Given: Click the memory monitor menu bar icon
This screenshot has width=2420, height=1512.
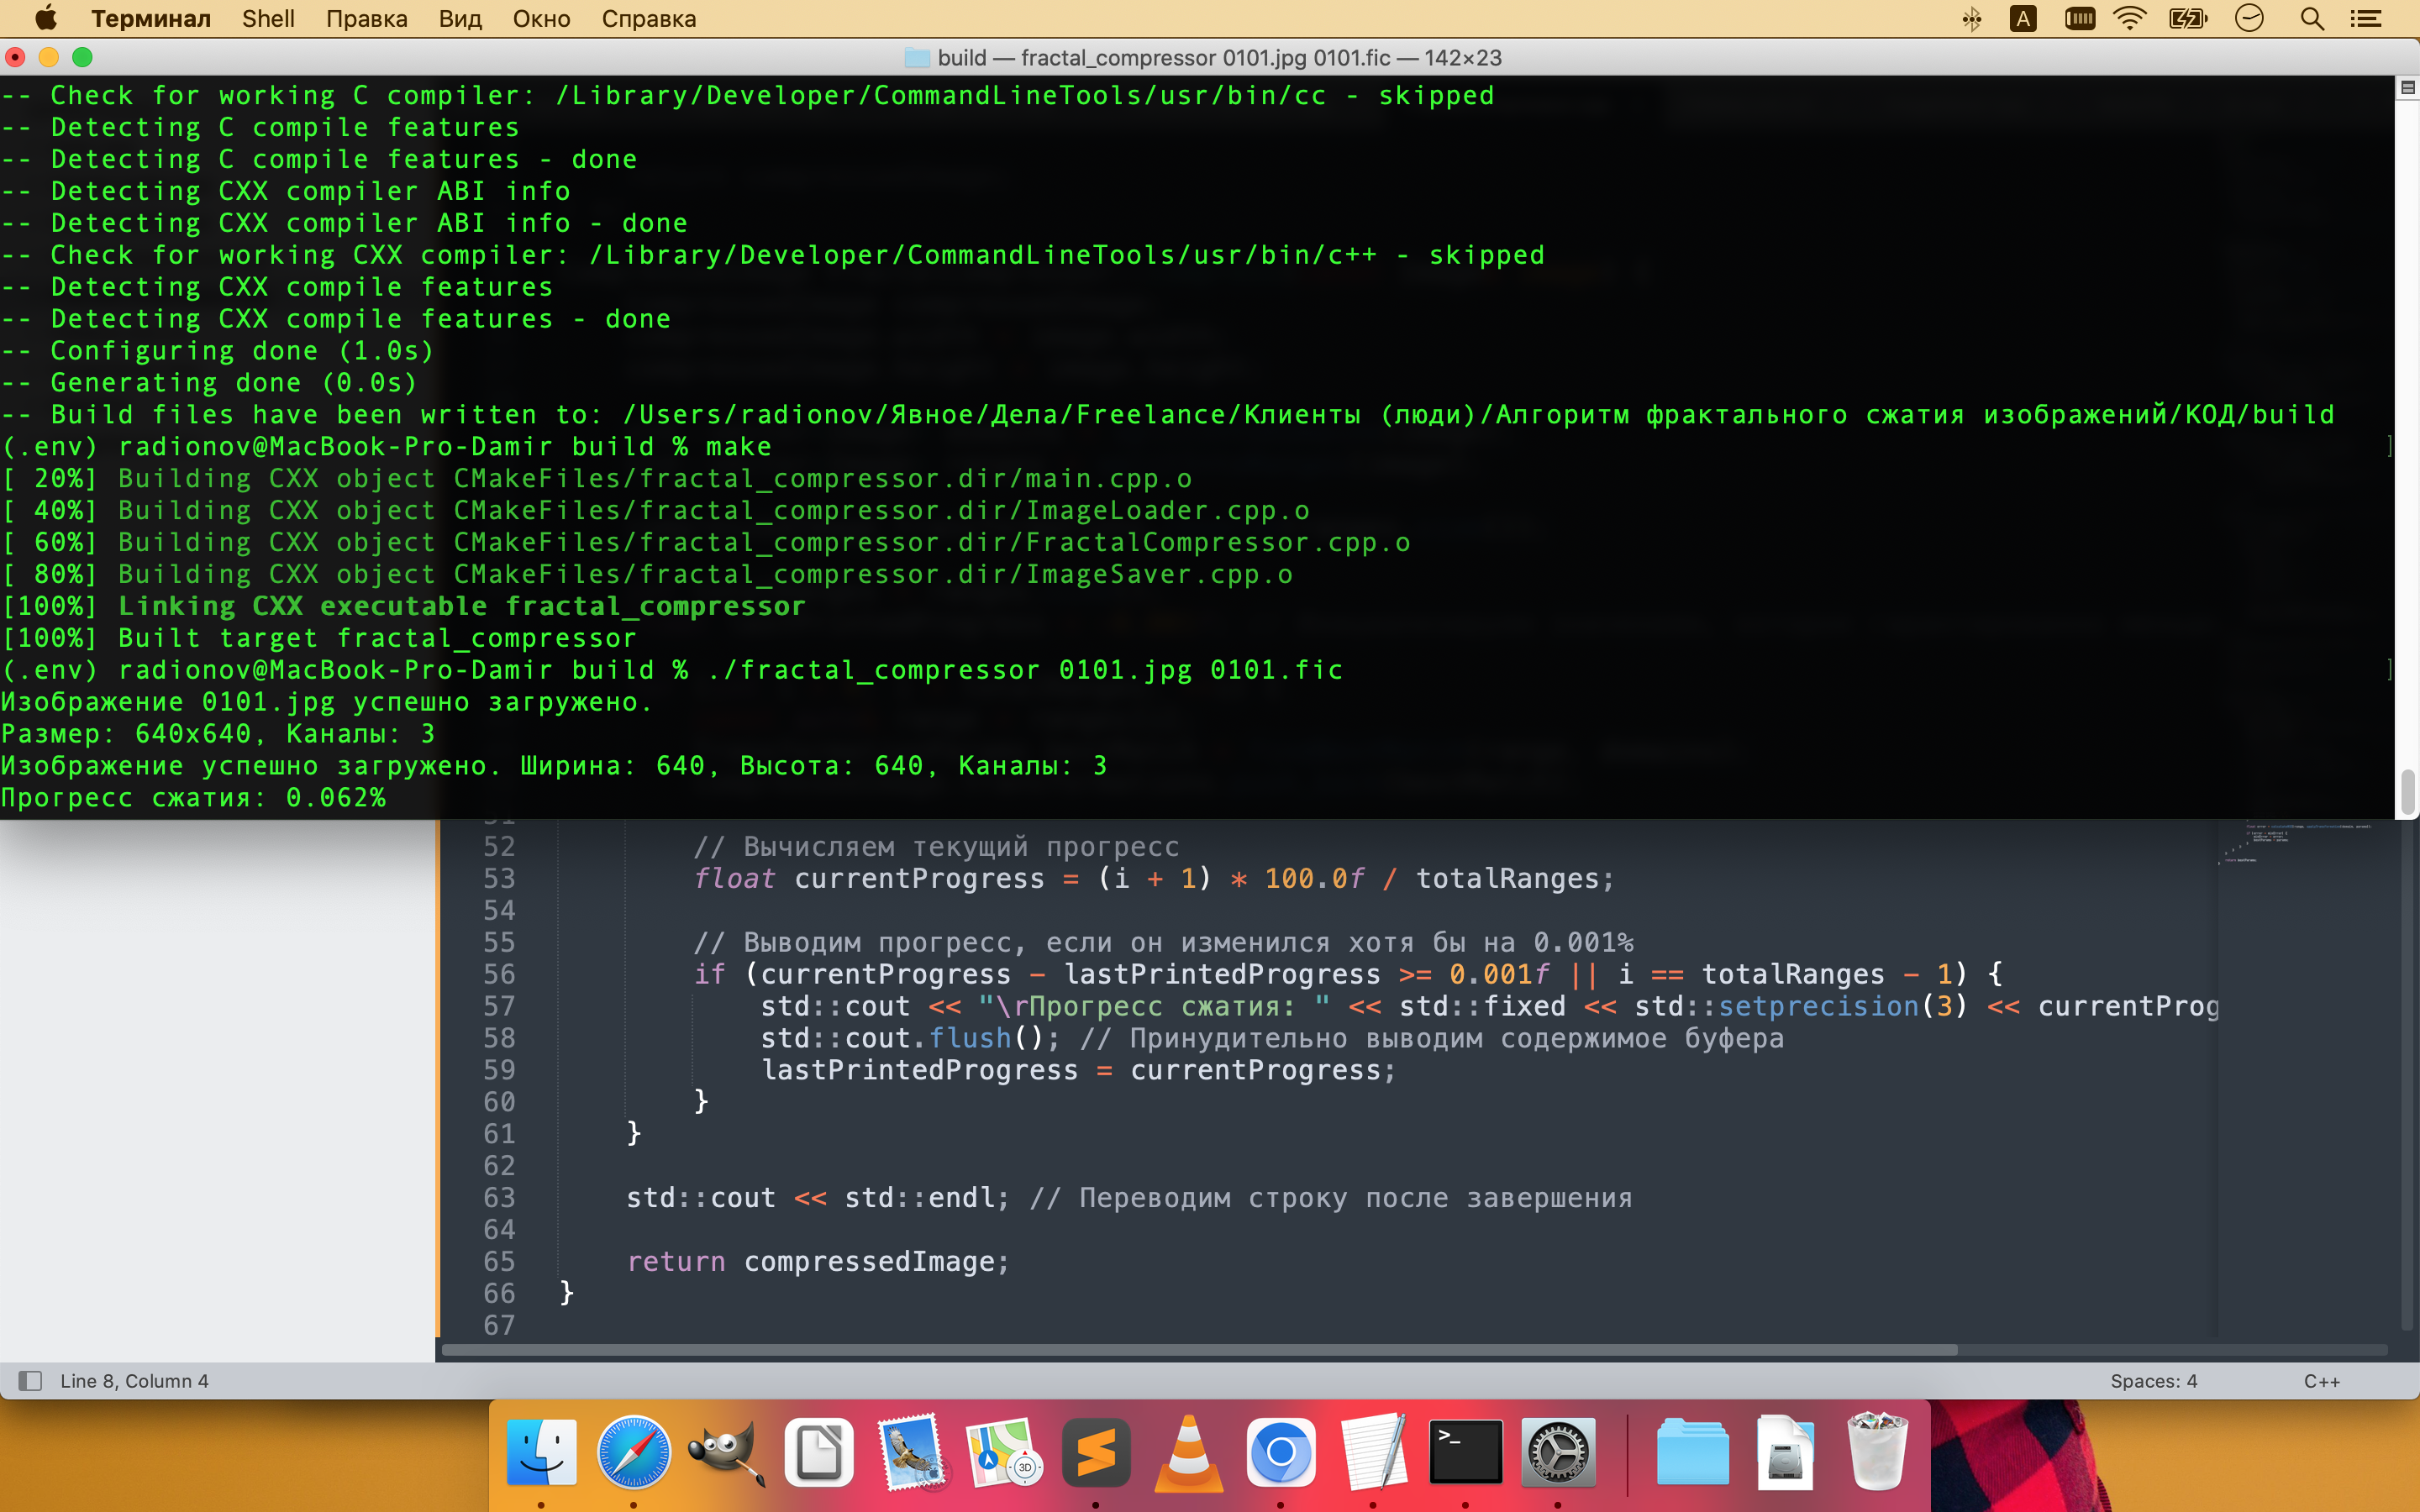Looking at the screenshot, I should coord(2079,18).
